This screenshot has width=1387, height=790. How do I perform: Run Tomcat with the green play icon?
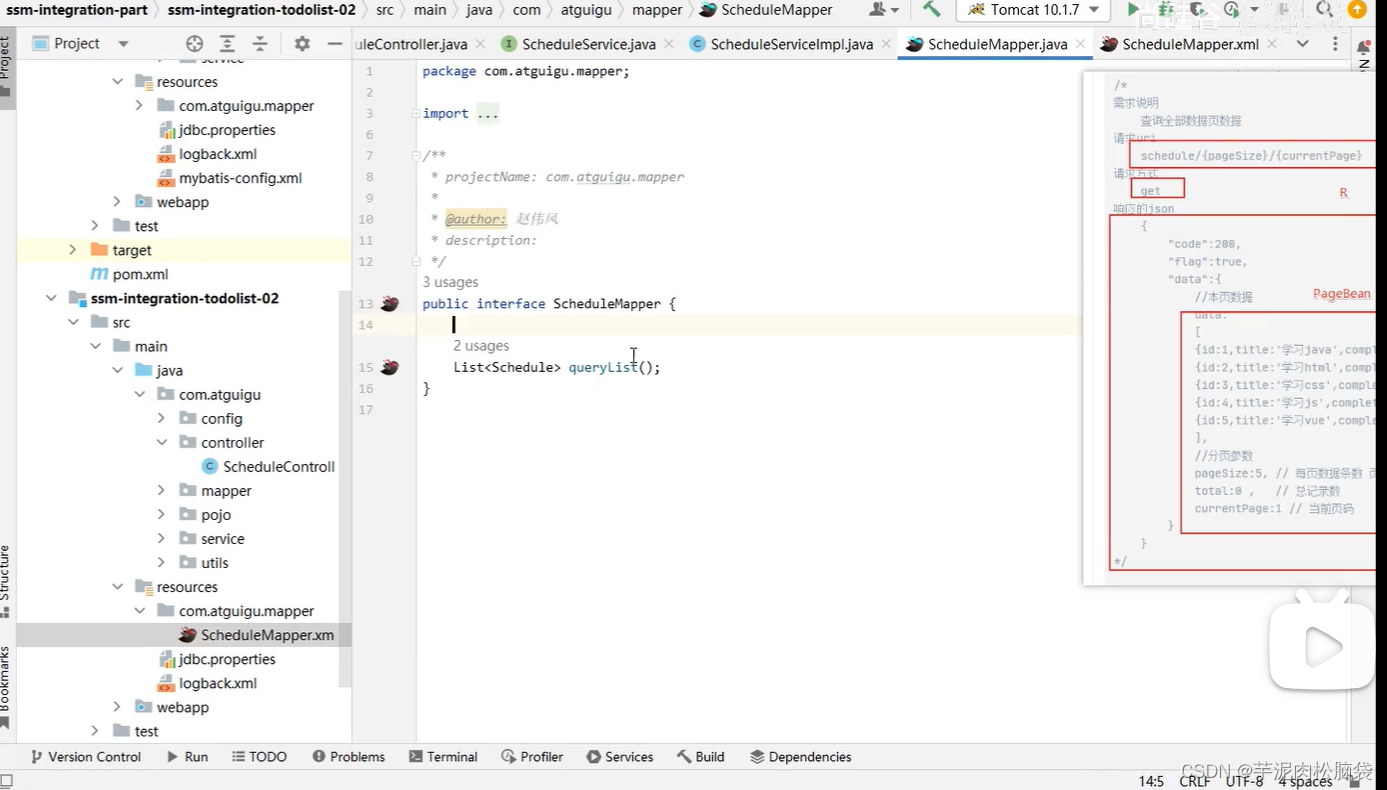pos(1133,9)
